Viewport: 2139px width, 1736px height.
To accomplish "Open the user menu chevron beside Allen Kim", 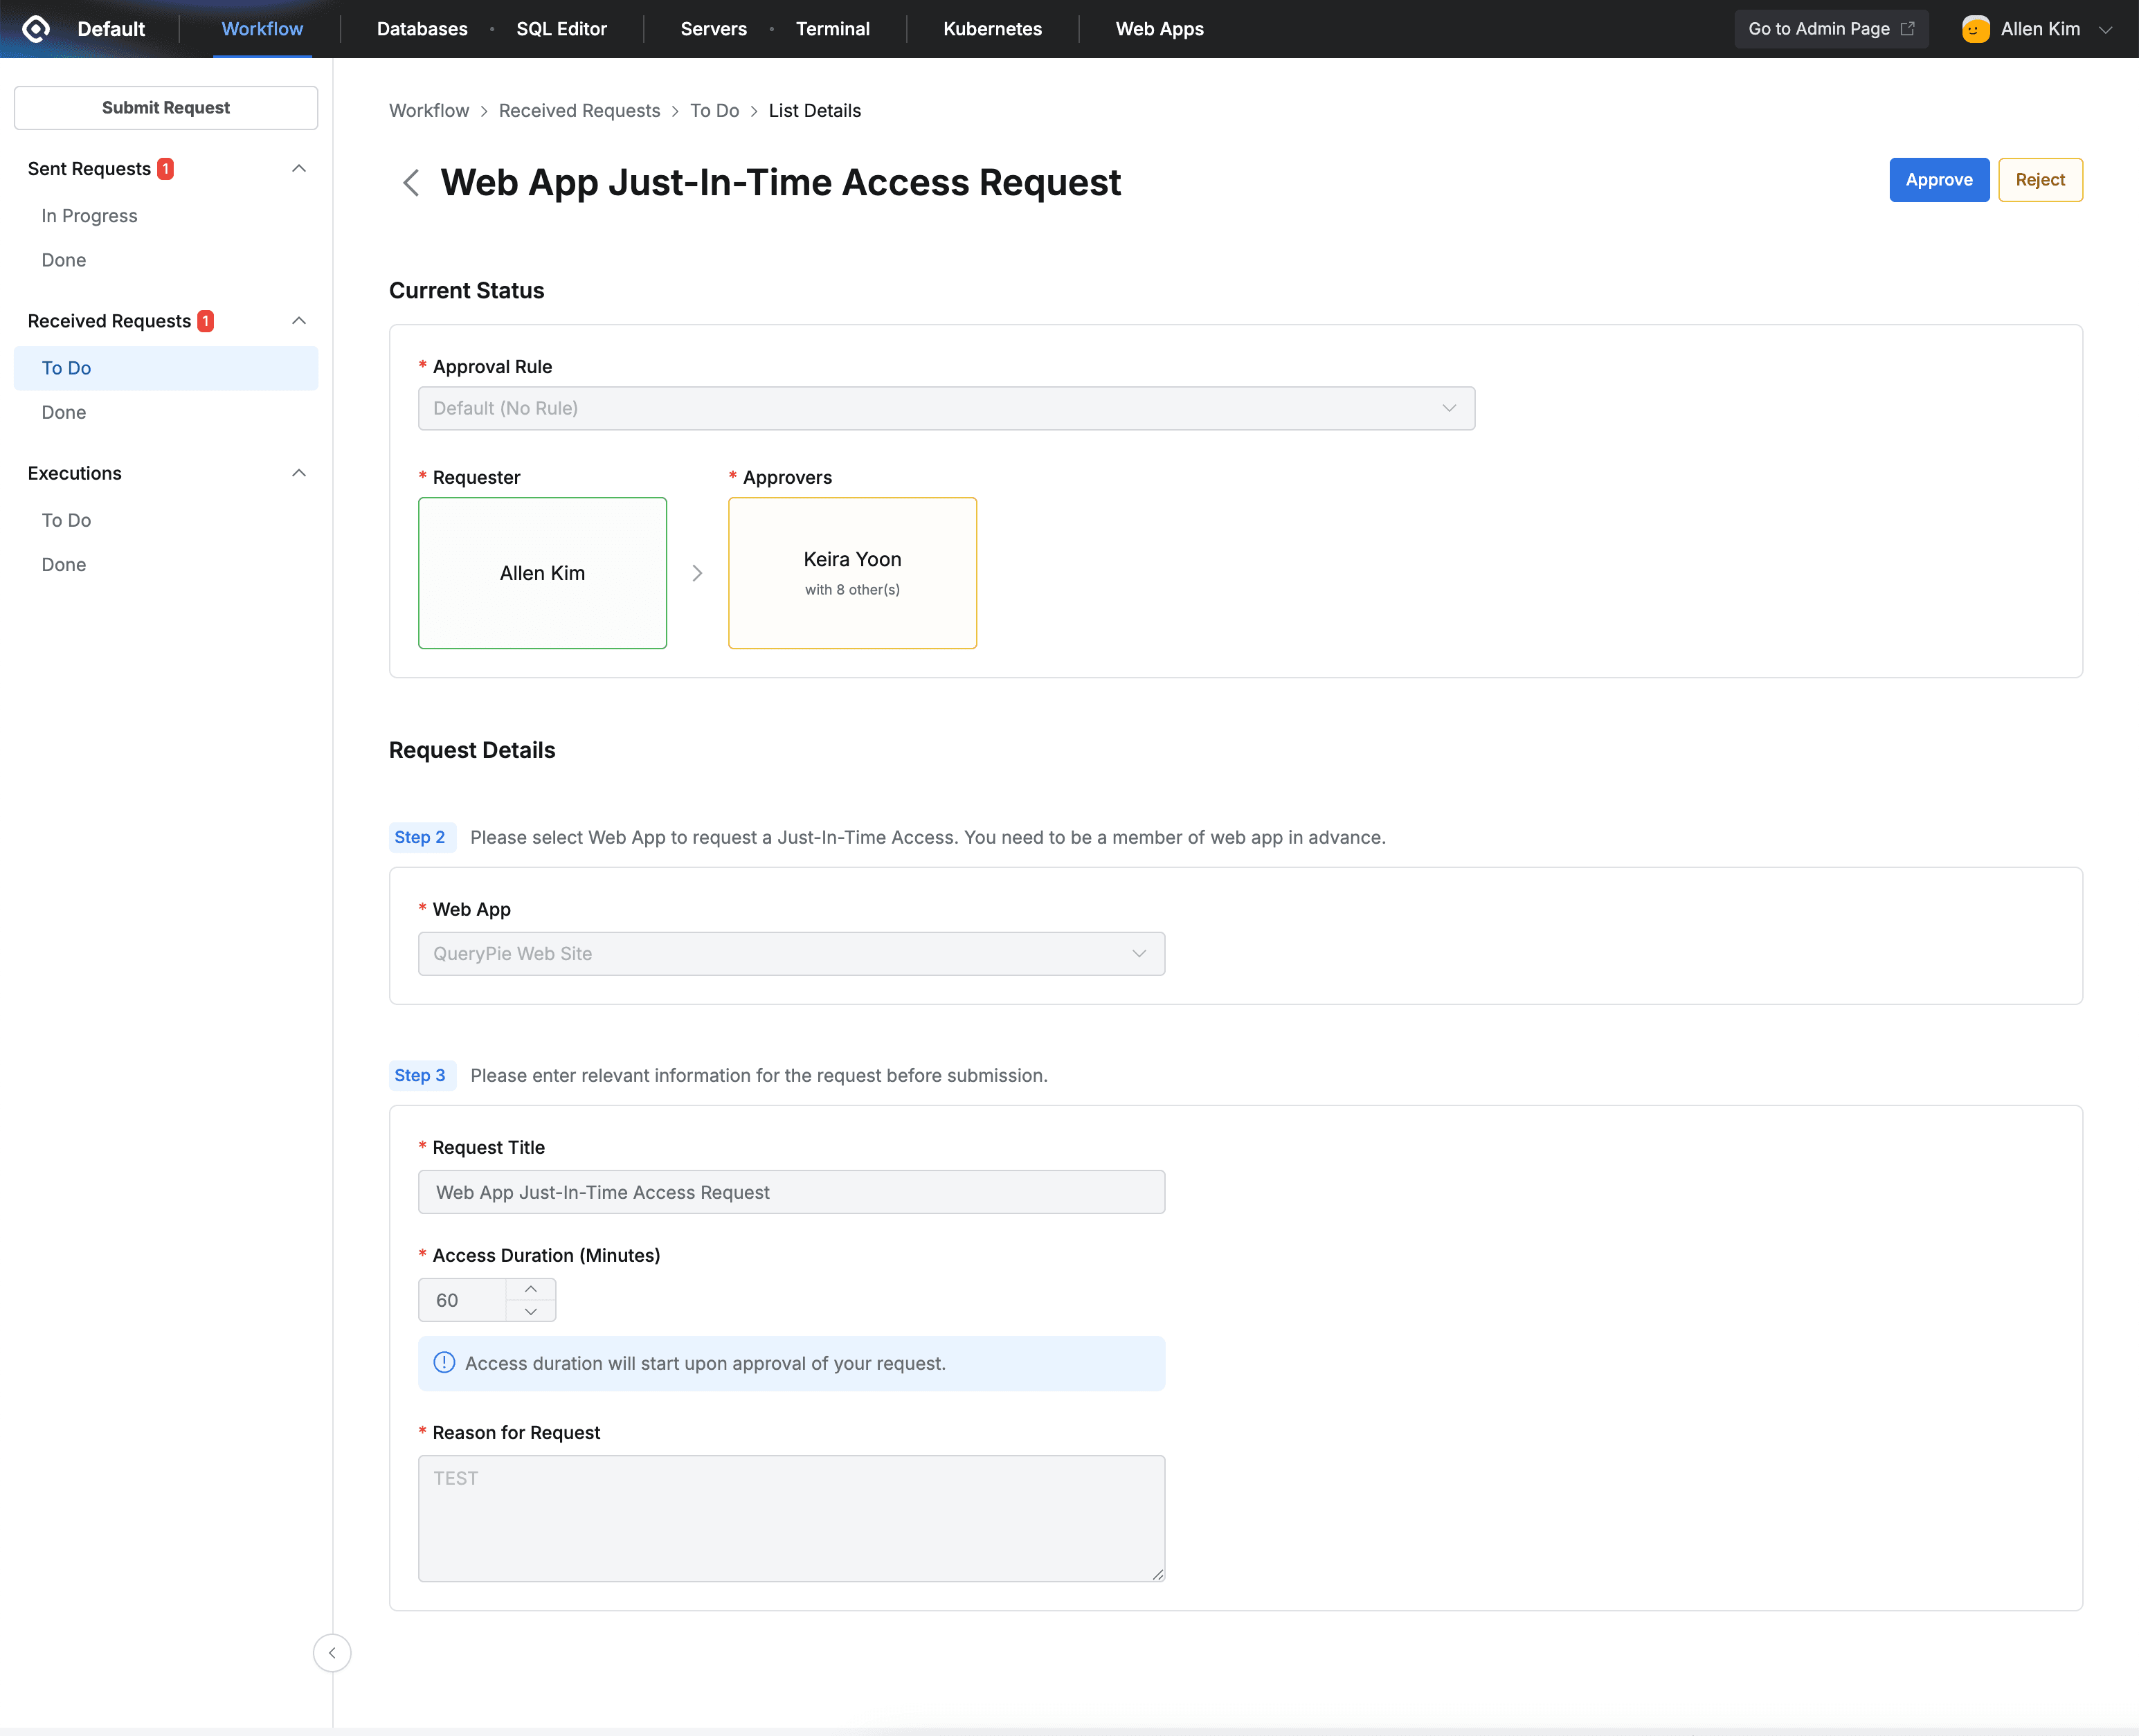I will [2106, 29].
